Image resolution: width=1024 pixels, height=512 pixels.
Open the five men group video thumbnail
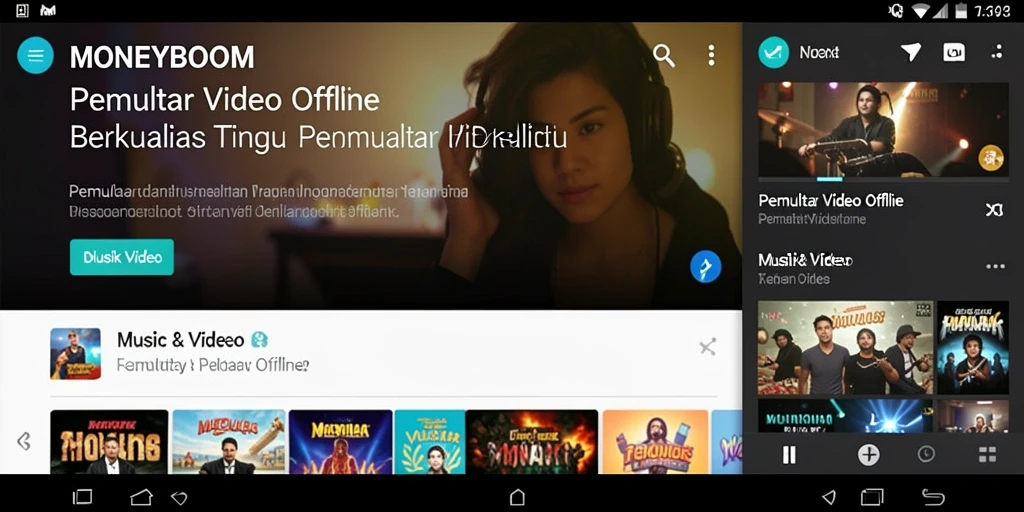coord(845,347)
